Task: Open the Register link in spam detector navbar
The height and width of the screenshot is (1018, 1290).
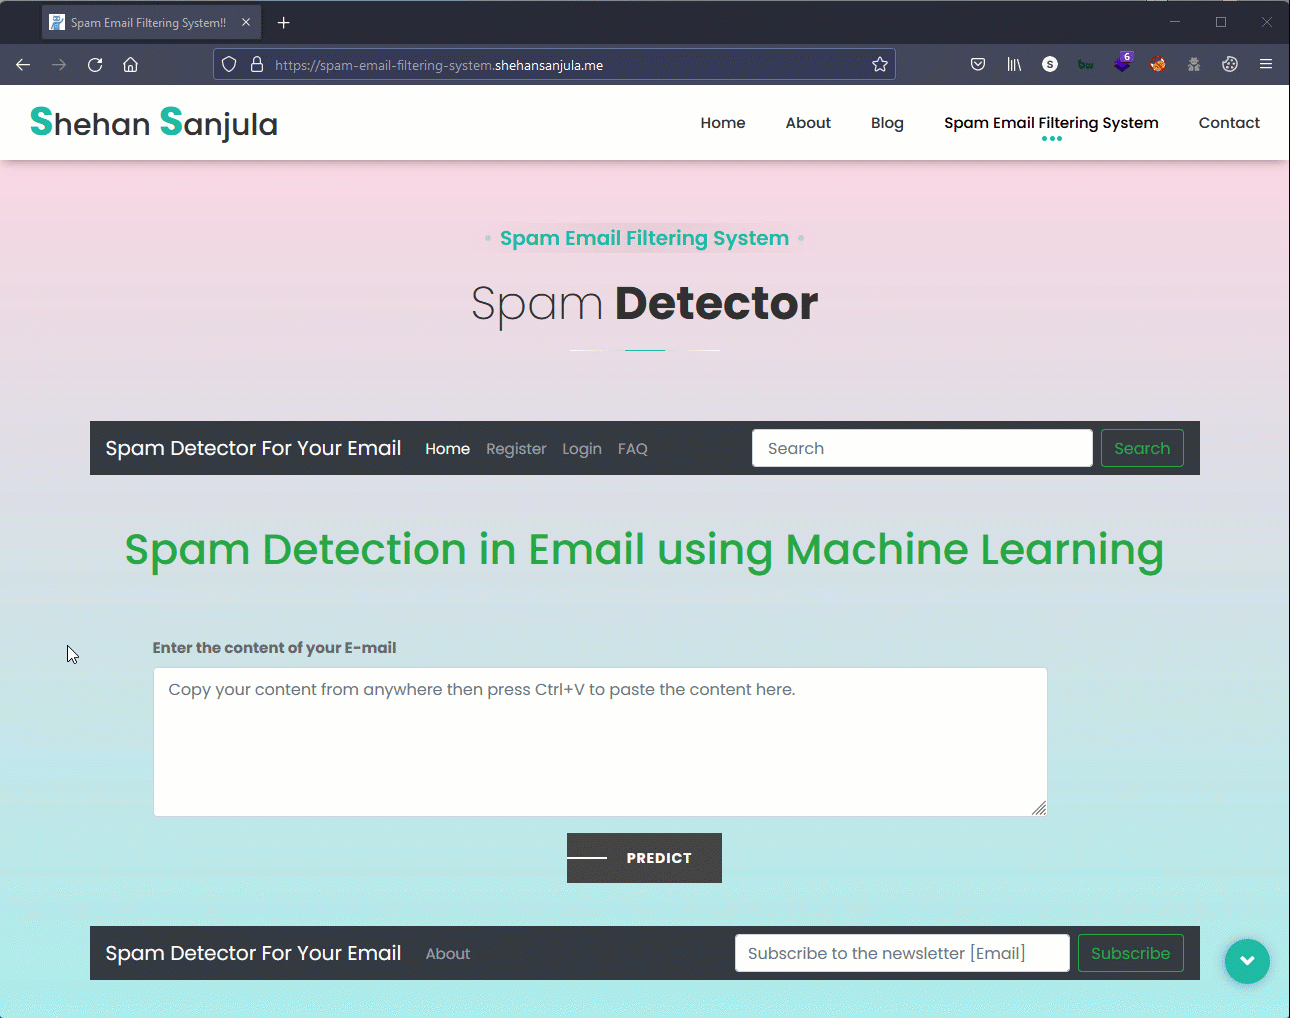Action: click(x=516, y=449)
